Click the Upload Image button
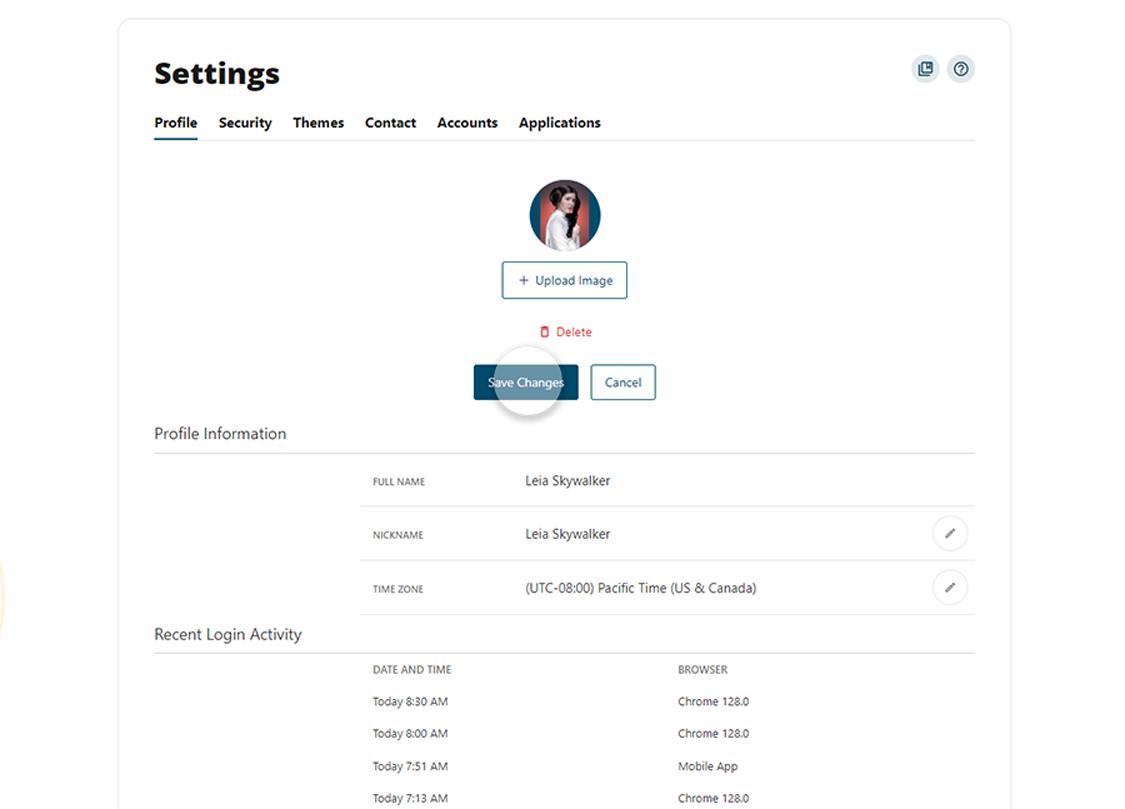This screenshot has height=809, width=1125. pyautogui.click(x=565, y=280)
